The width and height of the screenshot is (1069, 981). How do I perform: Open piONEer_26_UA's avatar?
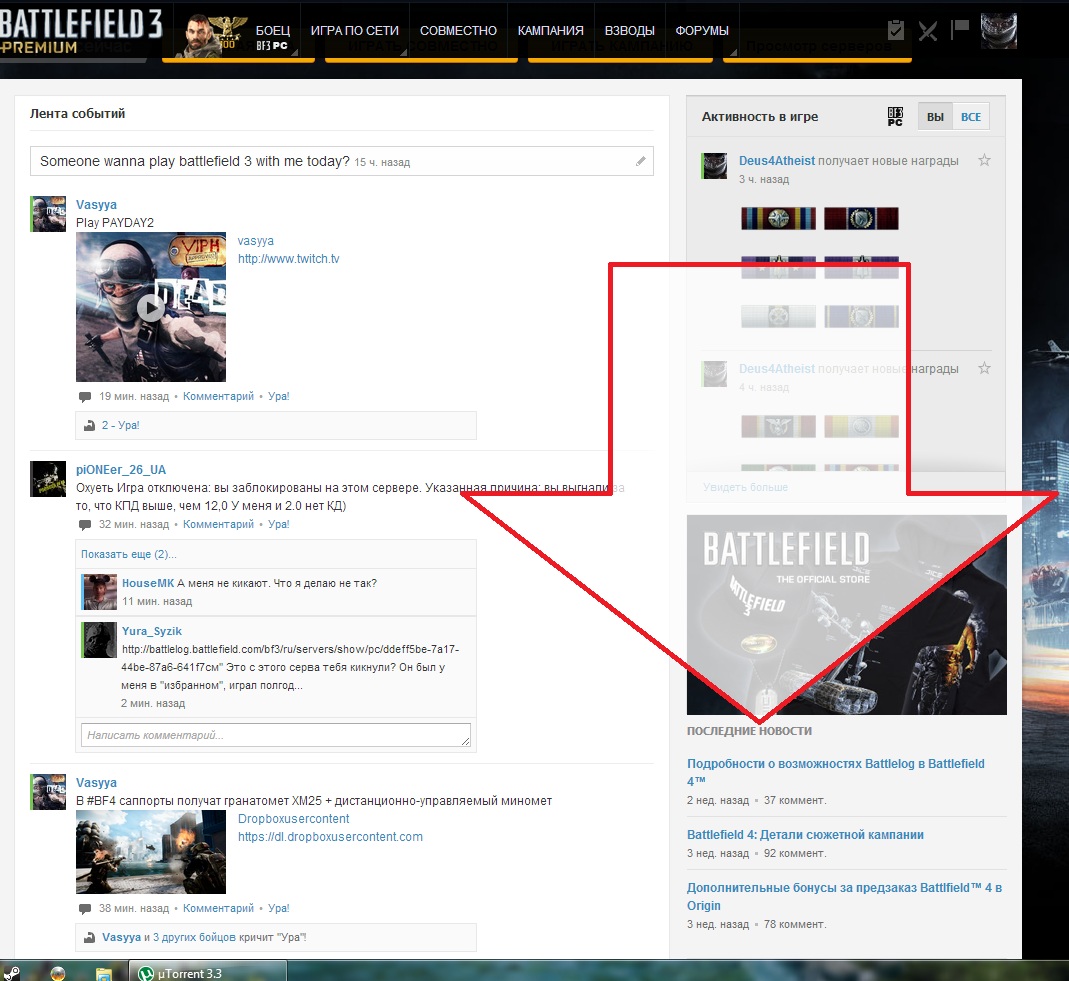pyautogui.click(x=48, y=479)
